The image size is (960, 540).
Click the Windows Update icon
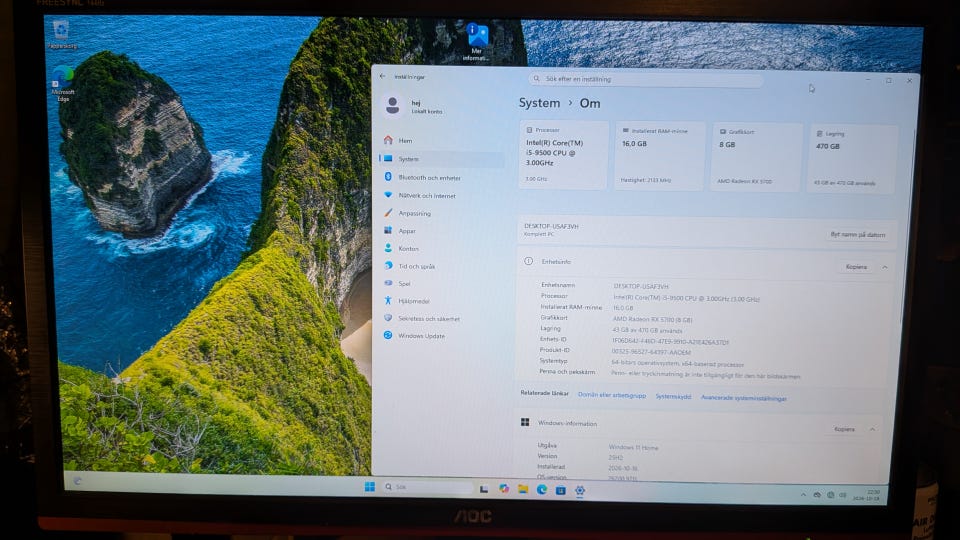pos(388,336)
